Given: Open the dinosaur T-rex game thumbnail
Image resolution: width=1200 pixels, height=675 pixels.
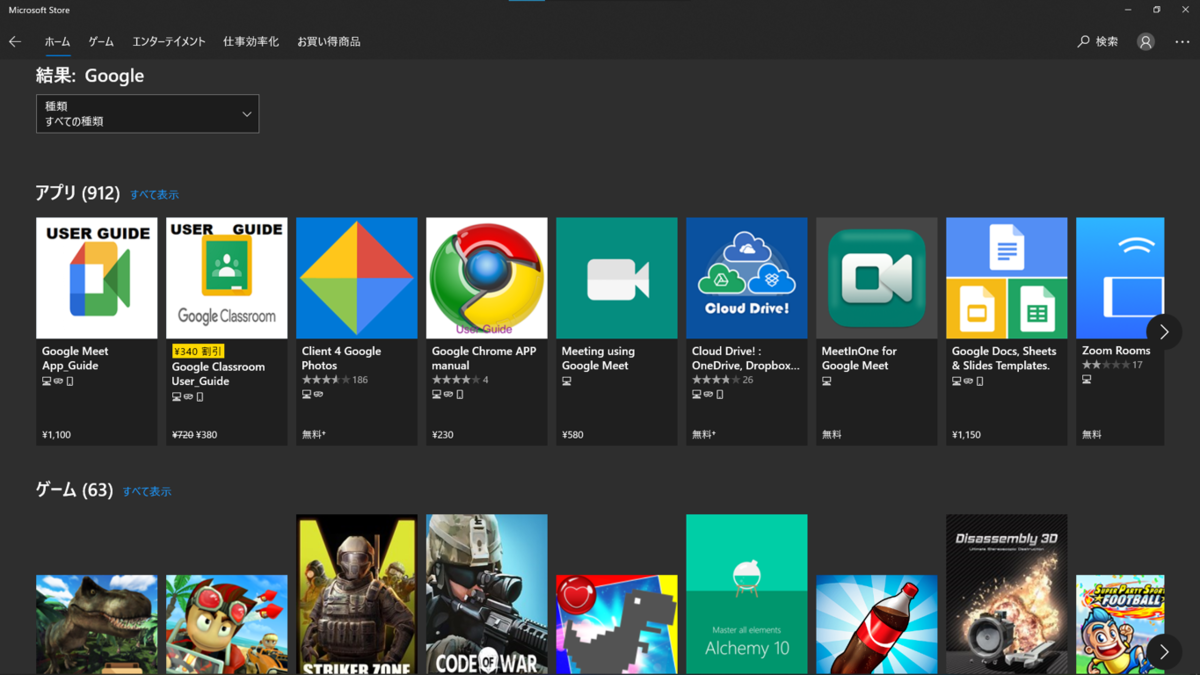Looking at the screenshot, I should click(x=97, y=625).
